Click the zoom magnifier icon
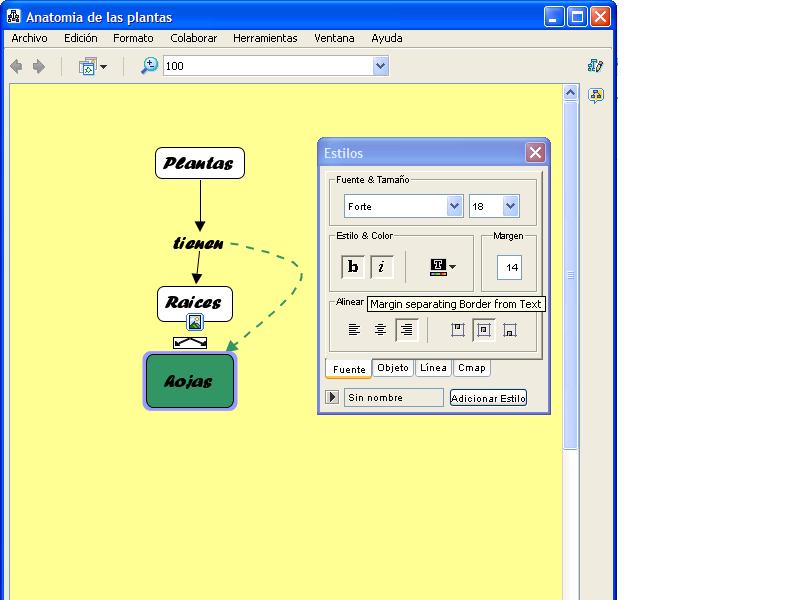The height and width of the screenshot is (600, 800). 149,66
